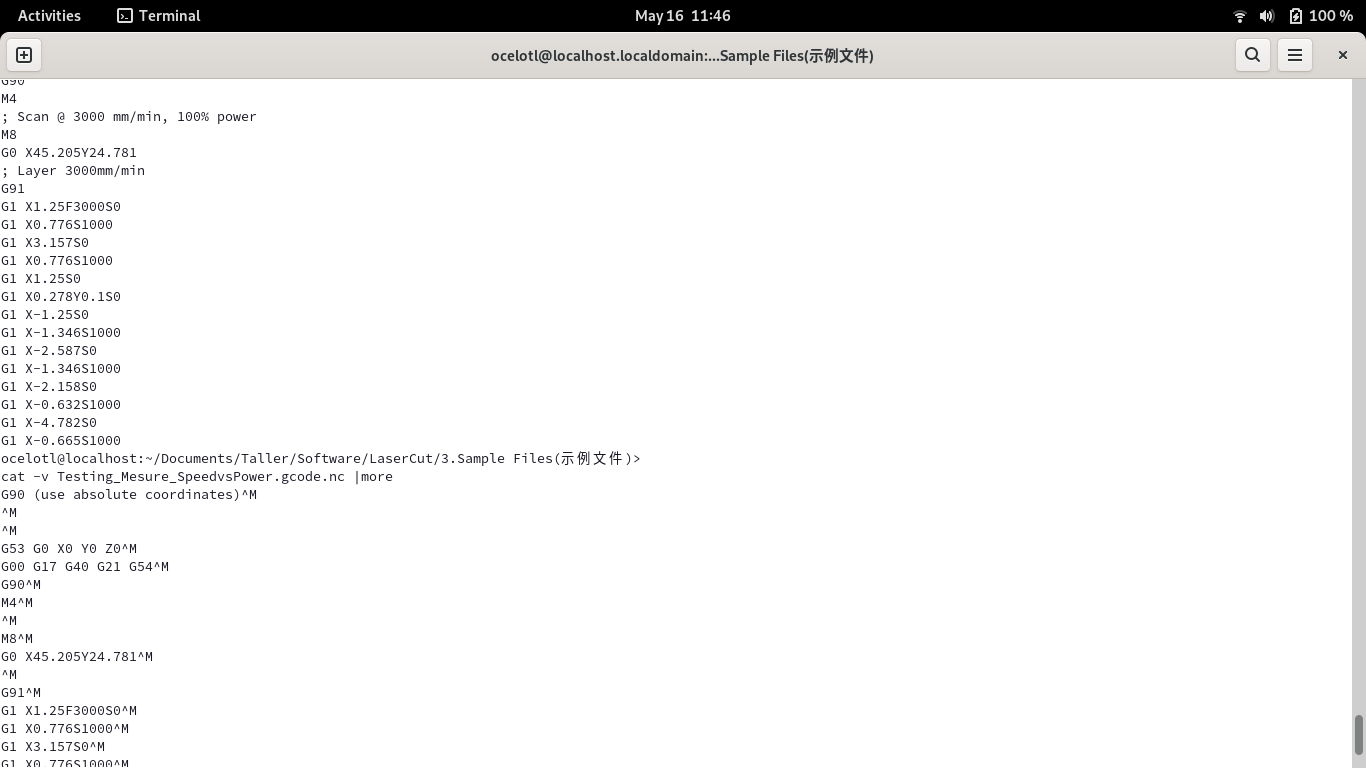The width and height of the screenshot is (1366, 768).
Task: Close the terminal window
Action: coord(1343,55)
